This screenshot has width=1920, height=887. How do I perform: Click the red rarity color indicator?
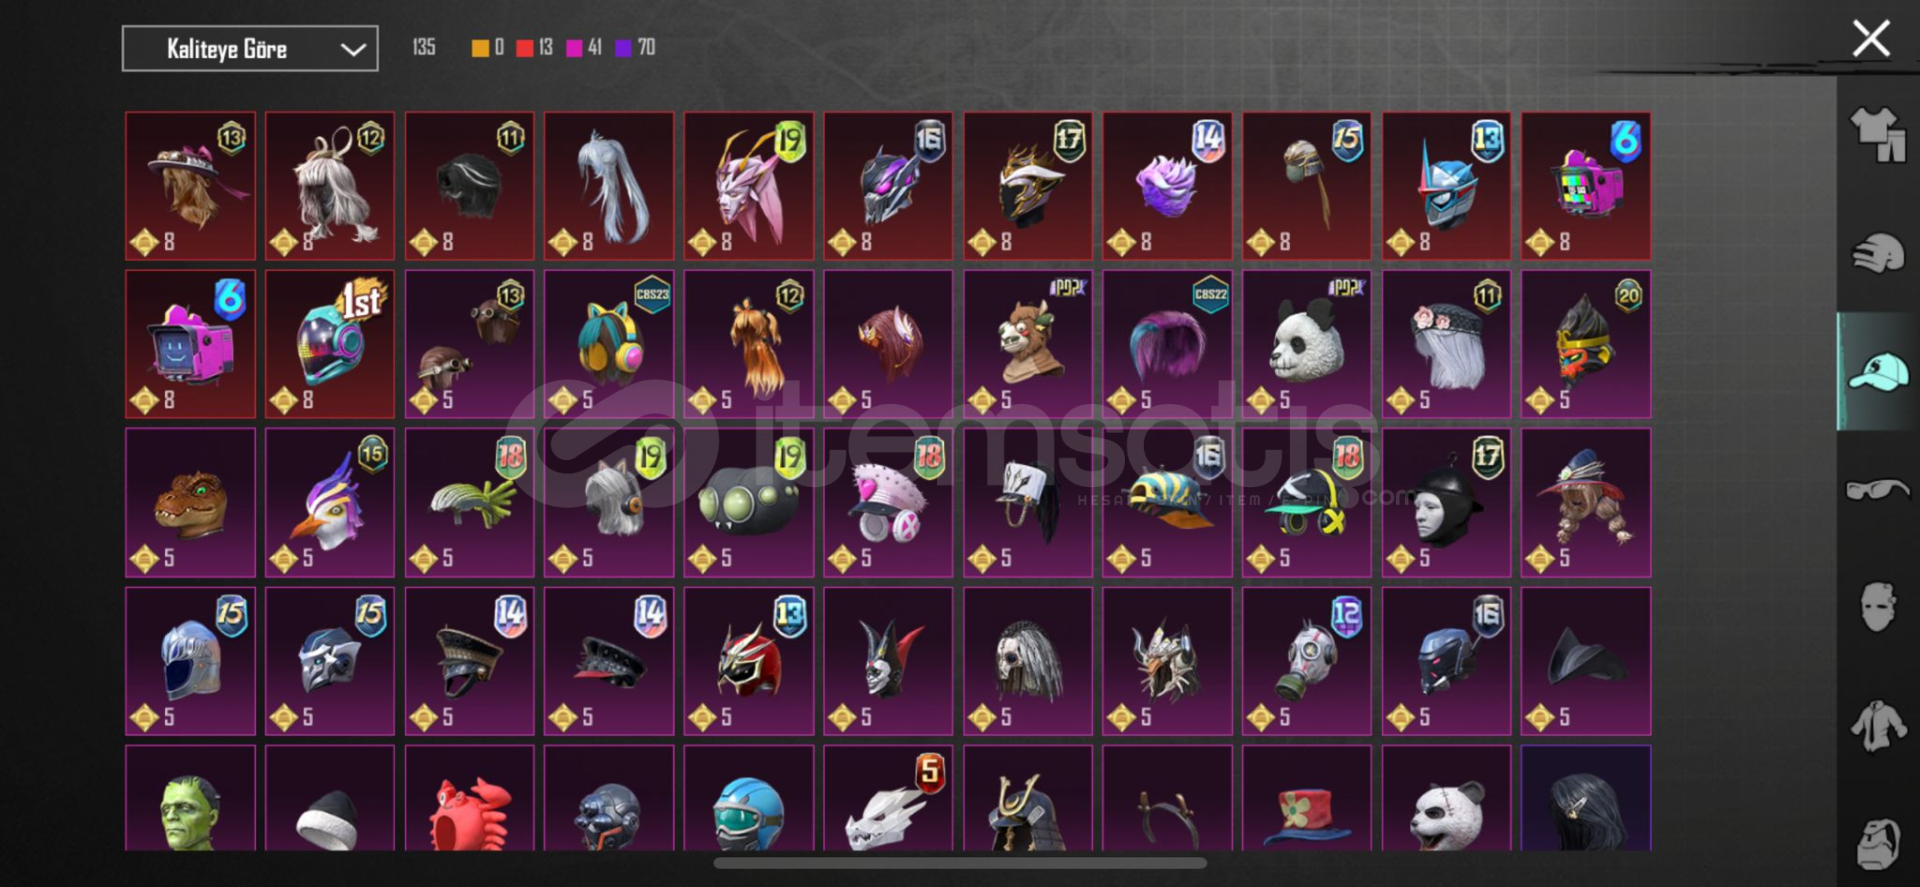(x=524, y=48)
